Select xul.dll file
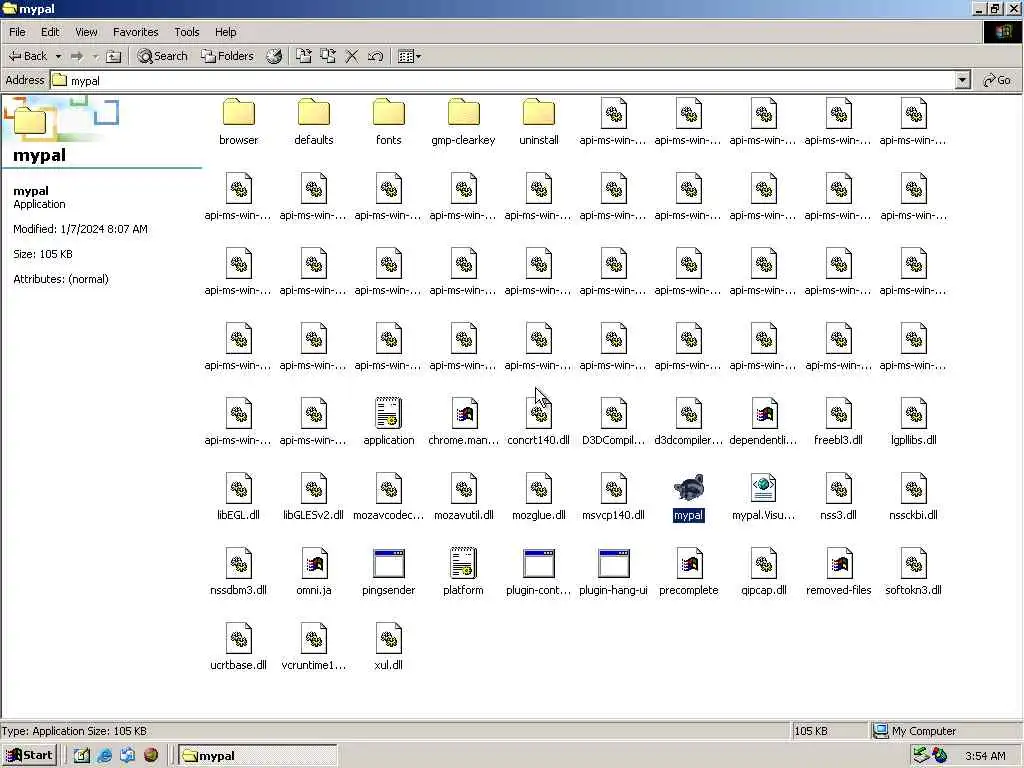Viewport: 1024px width, 768px height. click(x=389, y=647)
